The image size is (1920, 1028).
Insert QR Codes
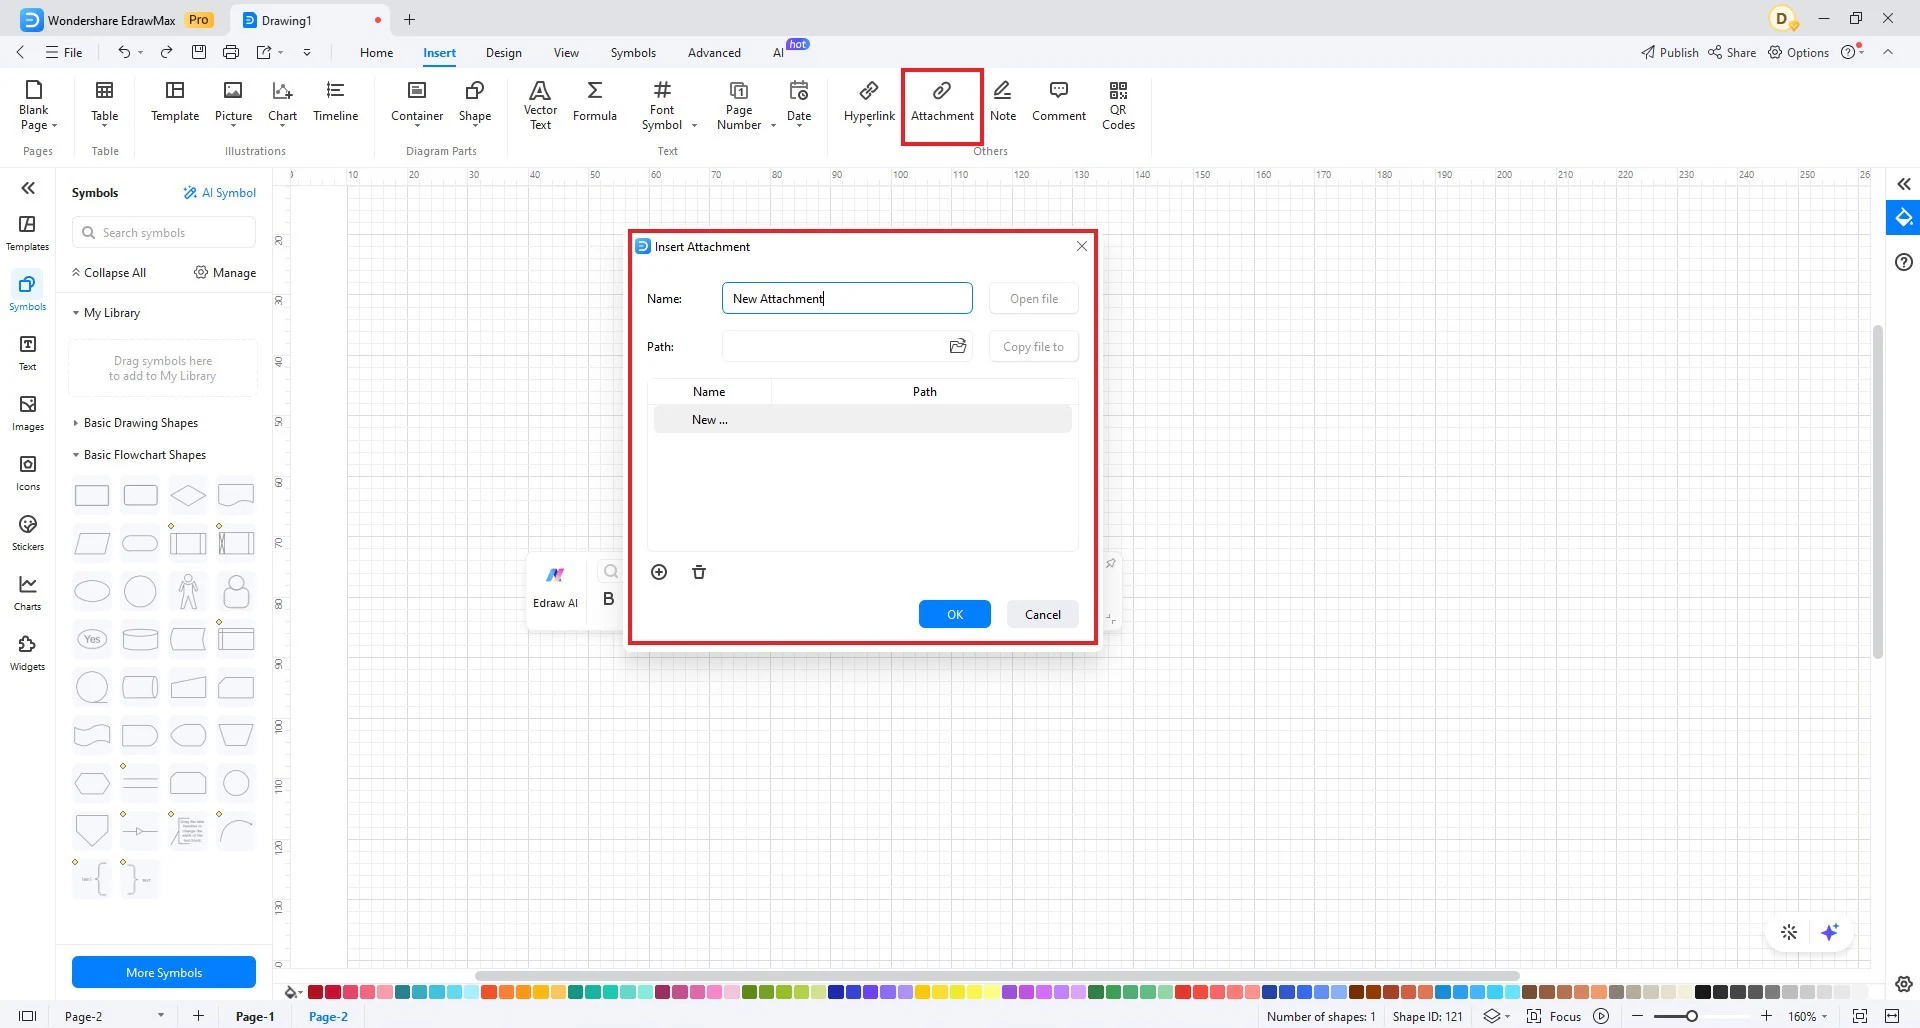(1118, 105)
